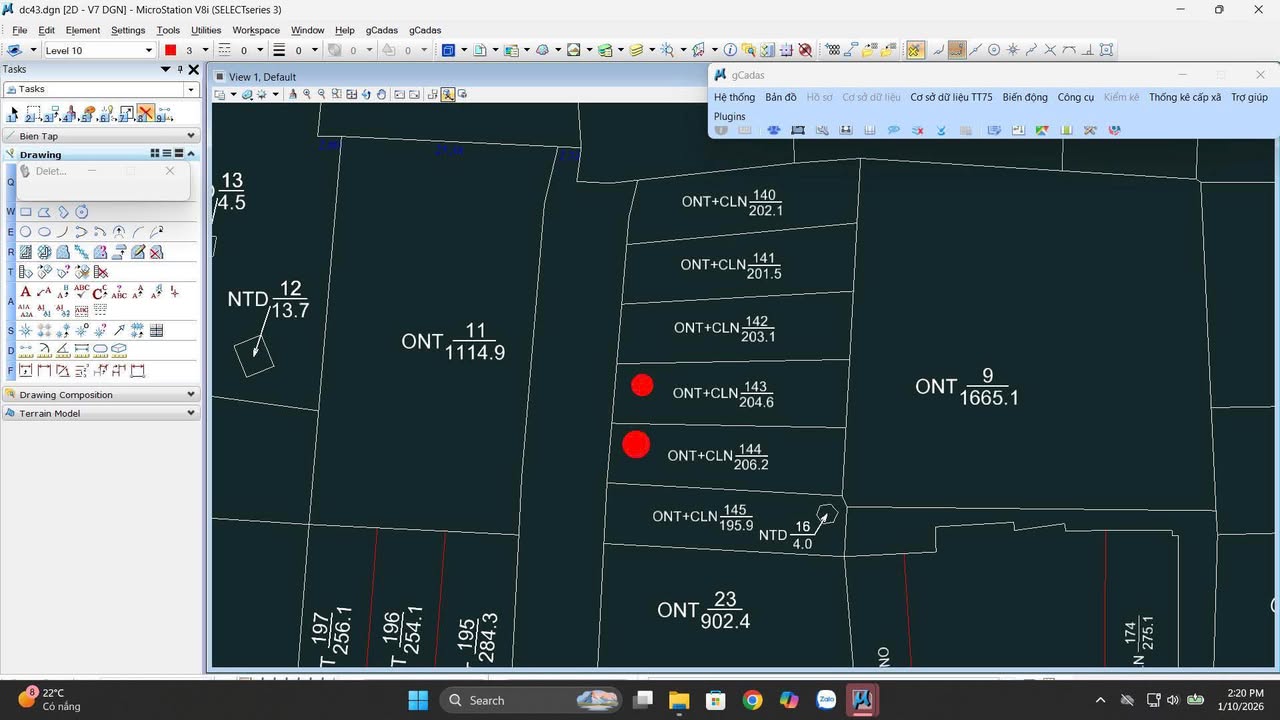Click the Fit View icon
This screenshot has height=720, width=1280.
(x=352, y=95)
